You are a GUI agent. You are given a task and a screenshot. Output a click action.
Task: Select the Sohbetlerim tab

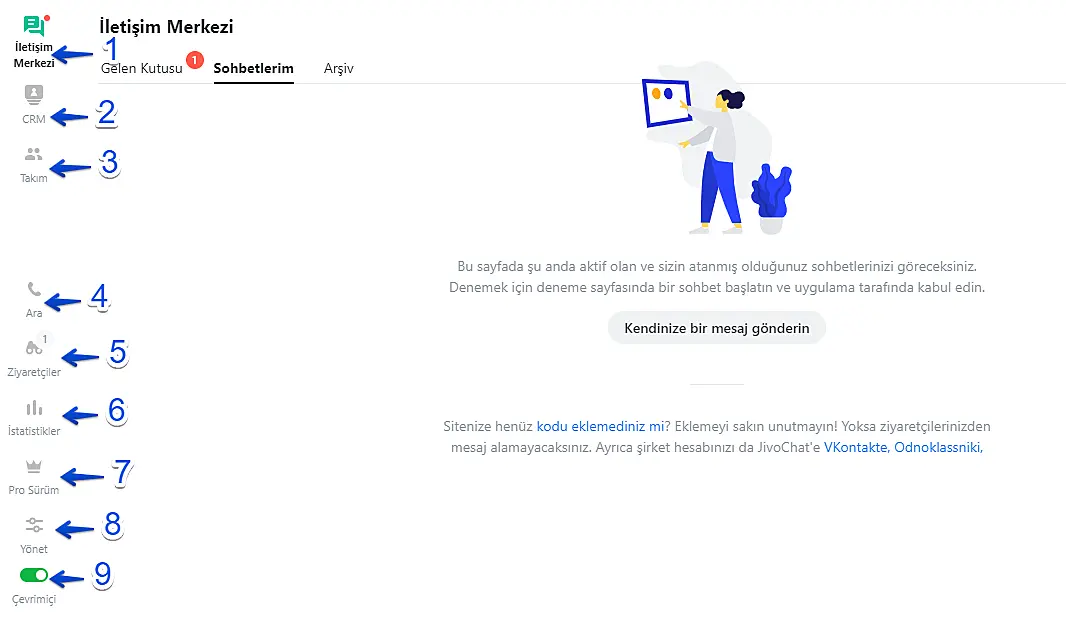coord(253,69)
